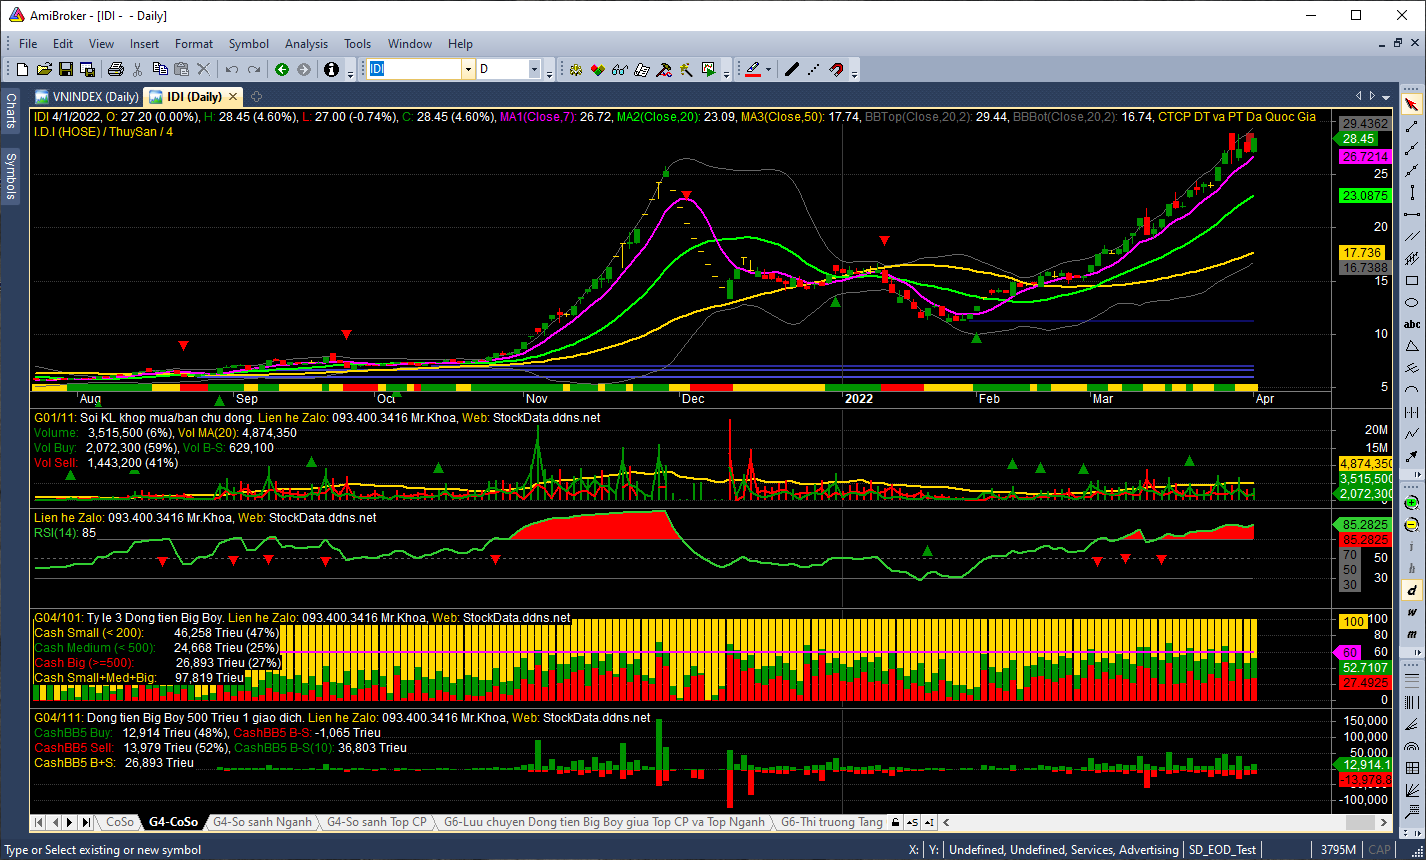Click the Delete X icon in toolbar
The image size is (1426, 860).
204,69
